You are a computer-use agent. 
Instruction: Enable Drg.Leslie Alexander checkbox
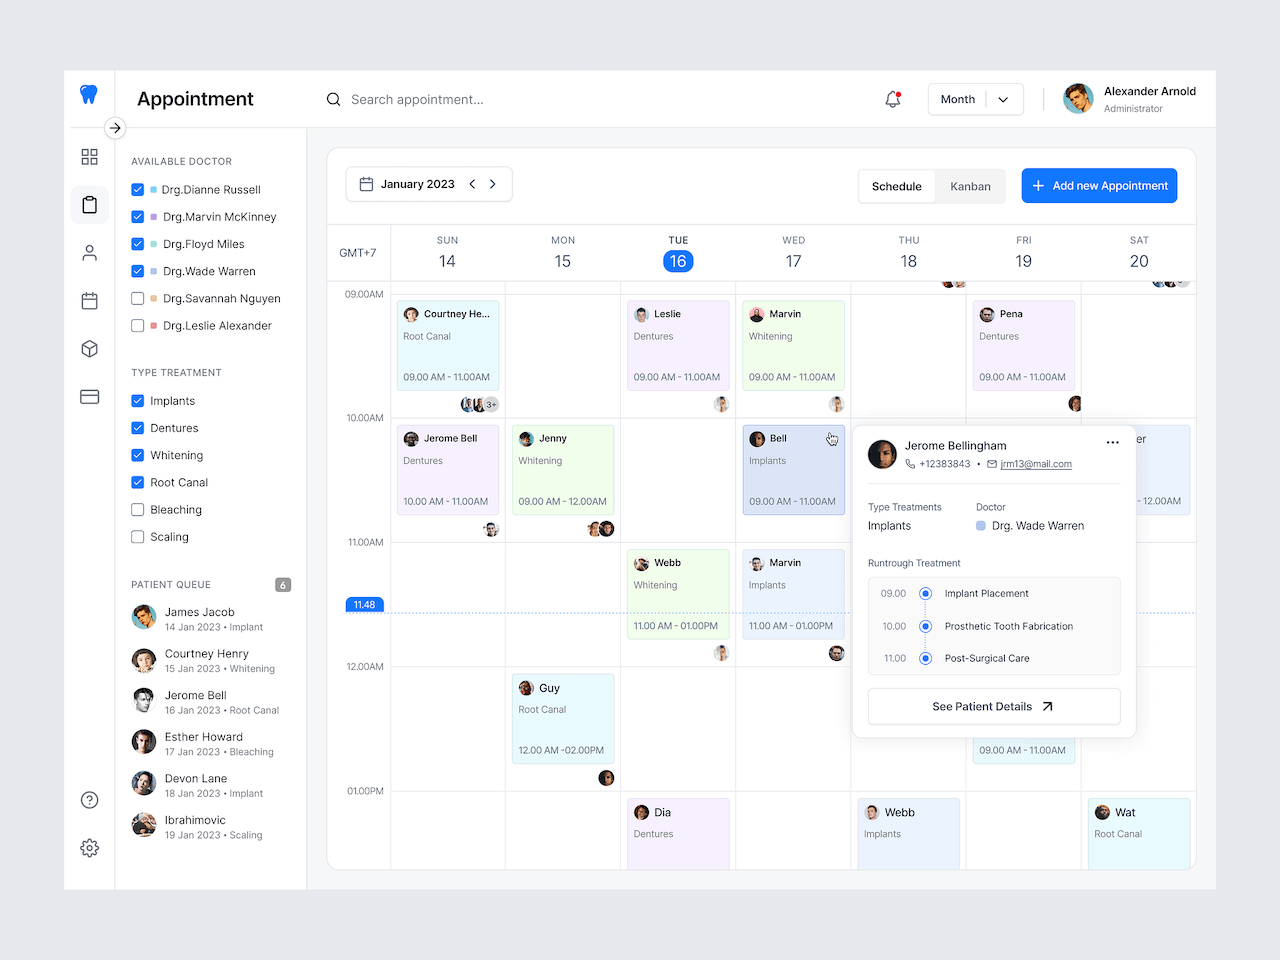(x=138, y=325)
